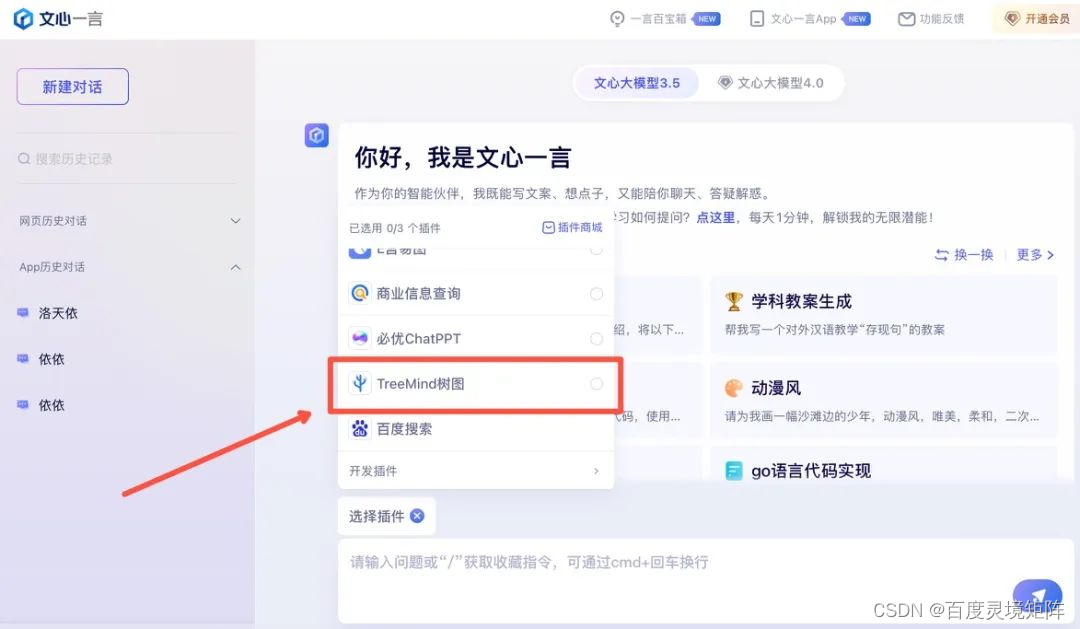1080x629 pixels.
Task: Enable the TreeMind树图 plugin radio
Action: tap(596, 384)
